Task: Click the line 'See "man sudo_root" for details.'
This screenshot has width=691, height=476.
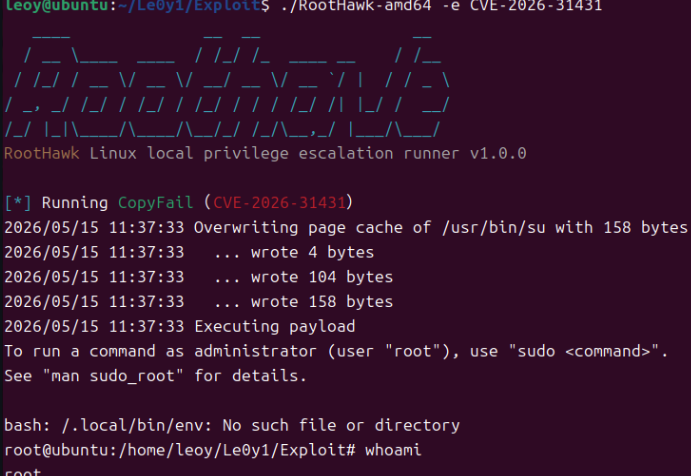Action: (155, 376)
